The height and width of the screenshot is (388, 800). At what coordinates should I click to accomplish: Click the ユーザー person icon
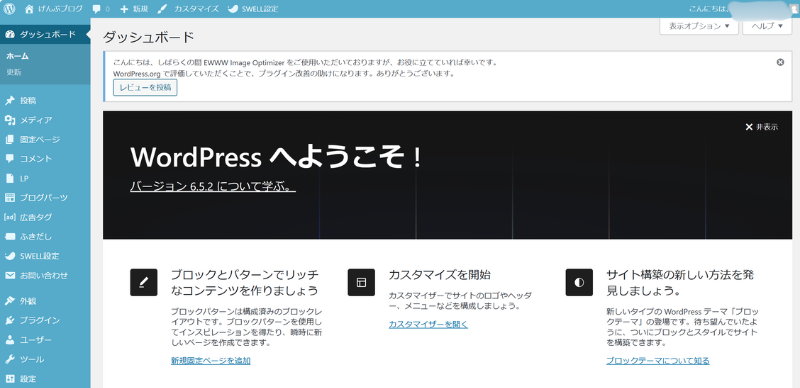(x=10, y=340)
